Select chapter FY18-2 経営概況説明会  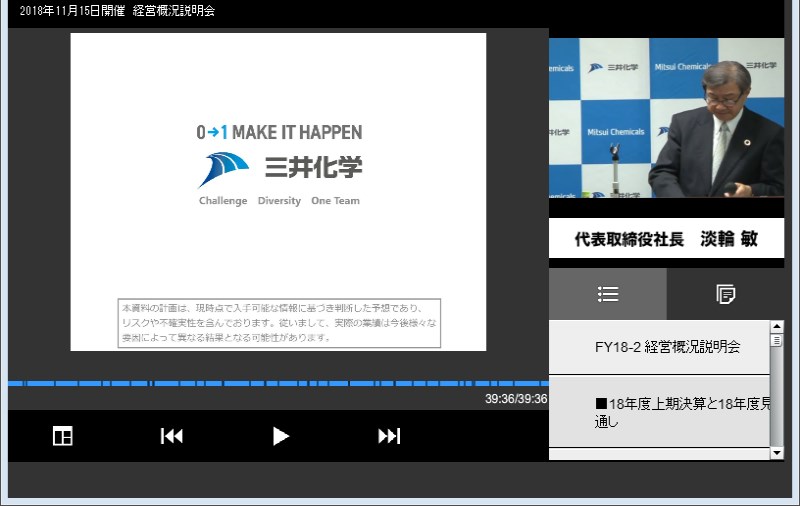coord(659,347)
